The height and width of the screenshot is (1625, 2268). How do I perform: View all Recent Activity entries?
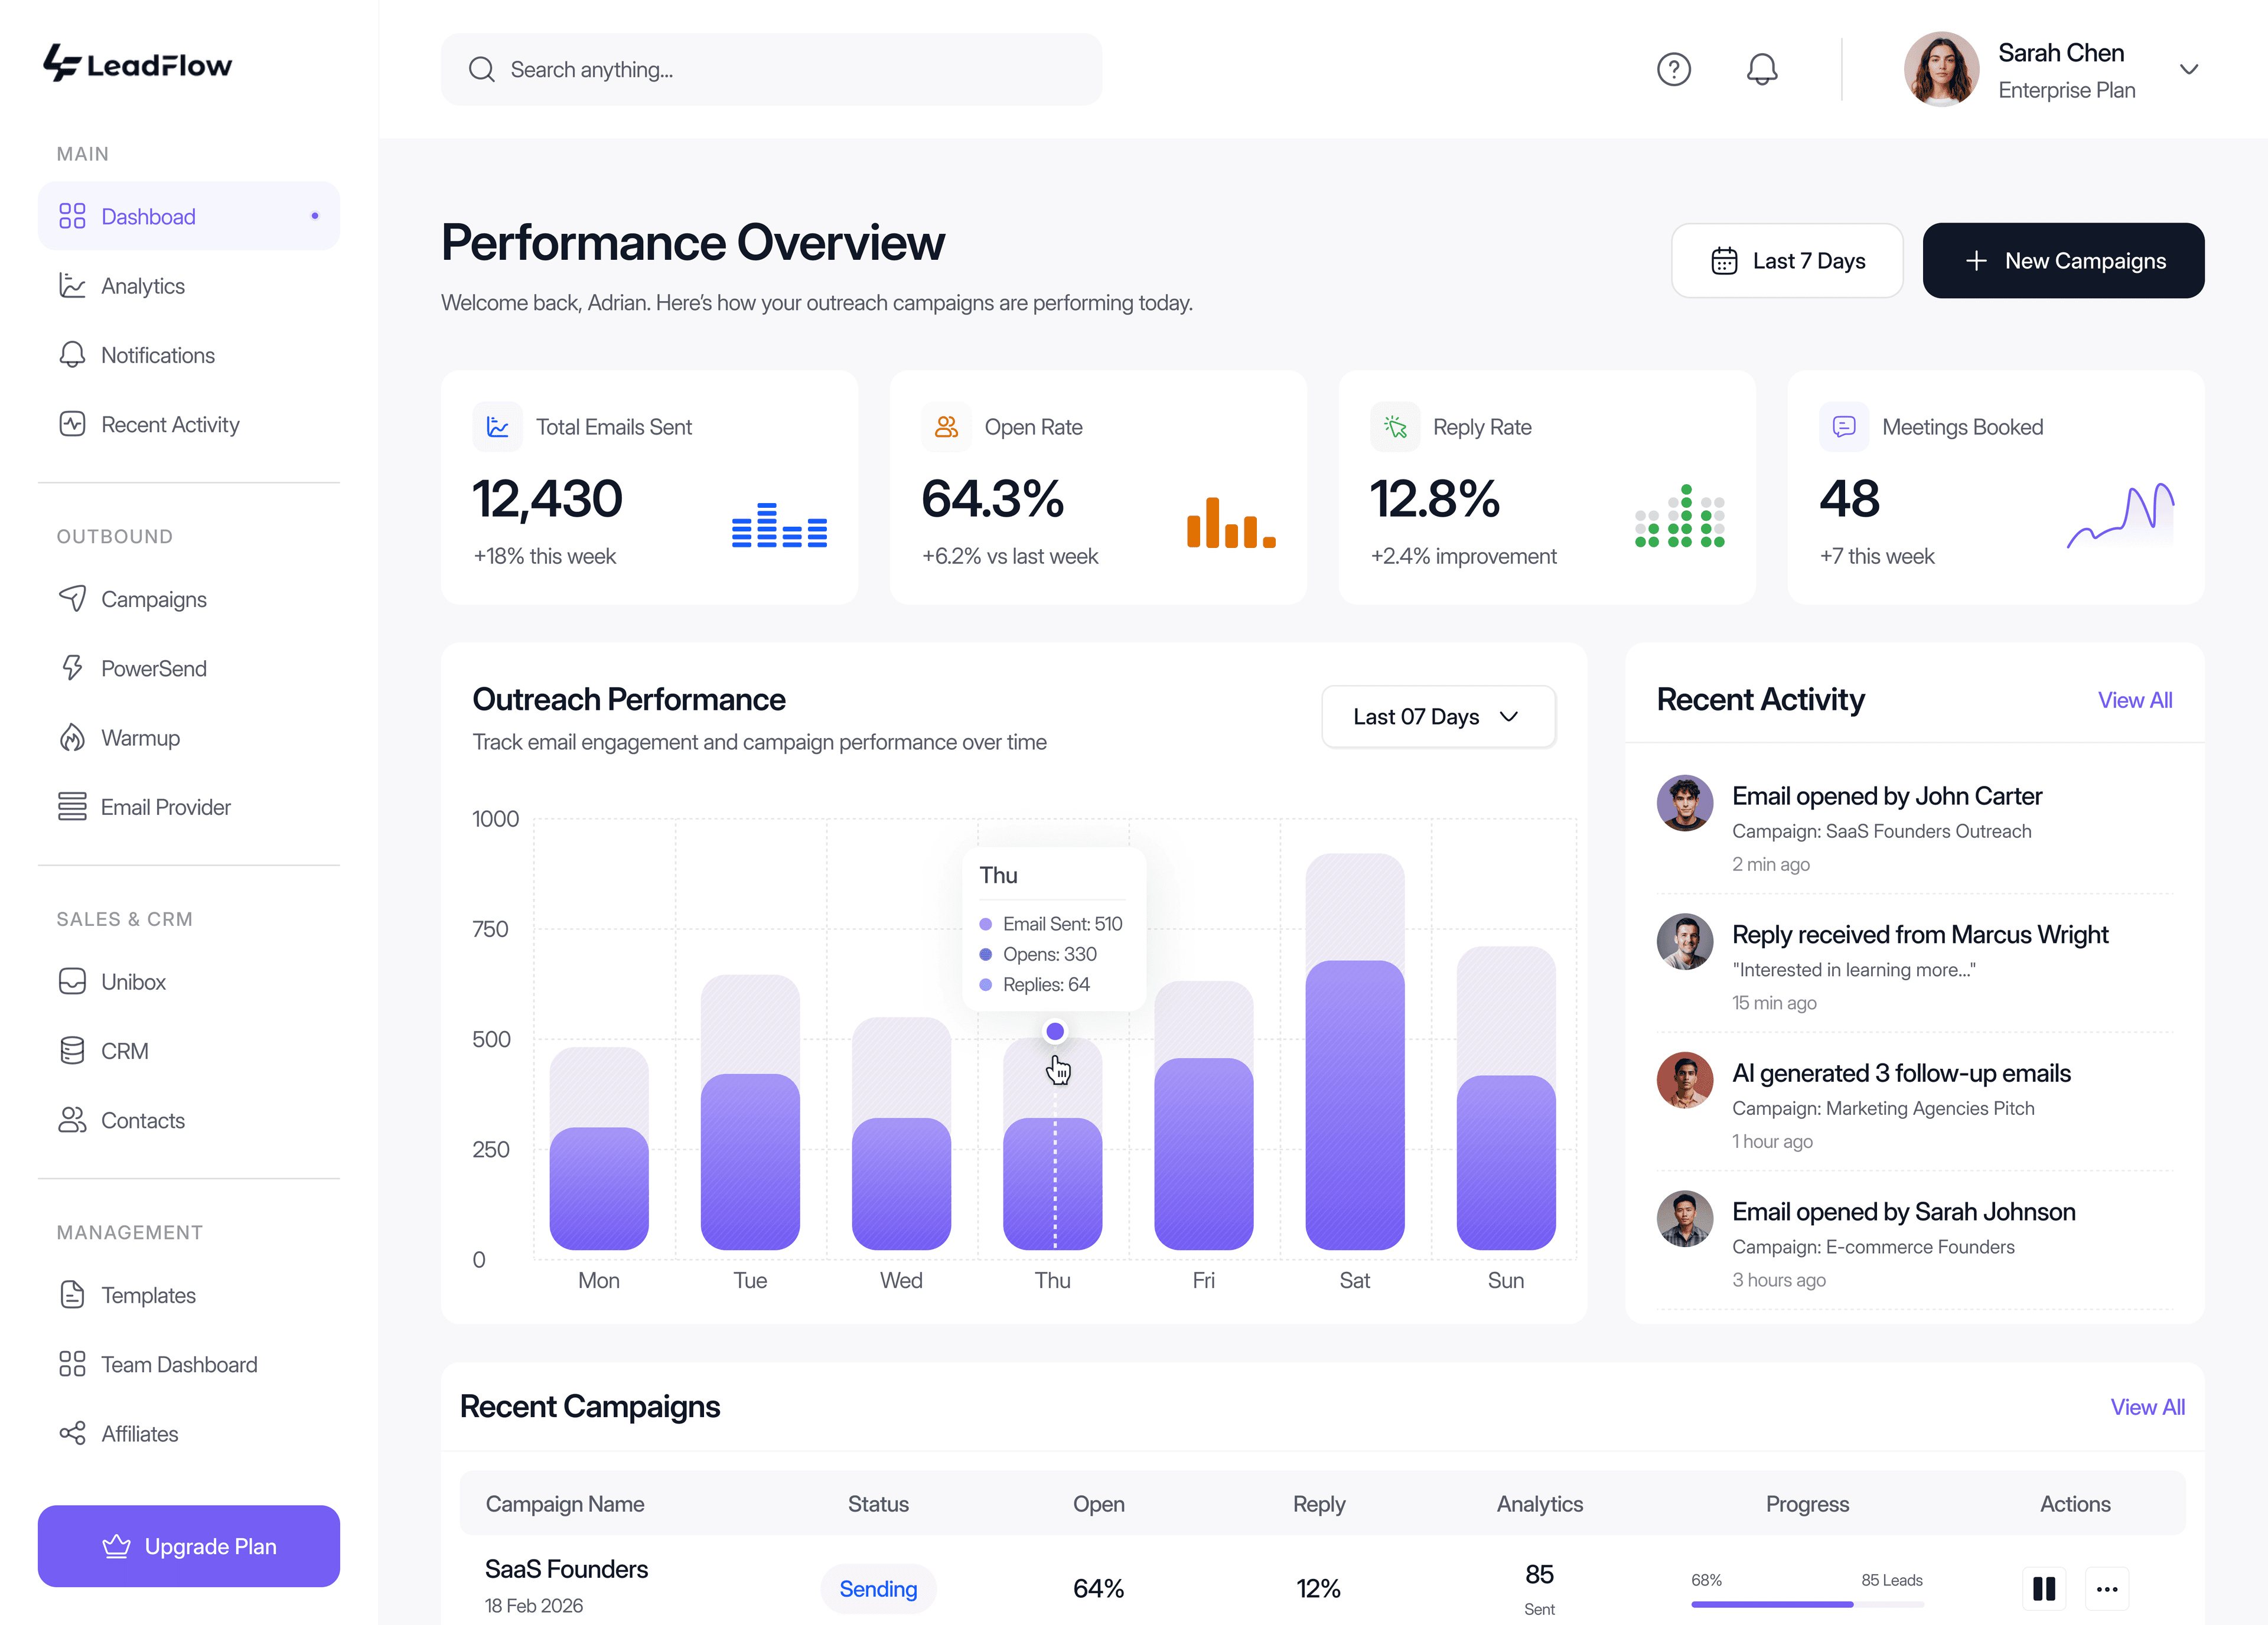coord(2135,700)
